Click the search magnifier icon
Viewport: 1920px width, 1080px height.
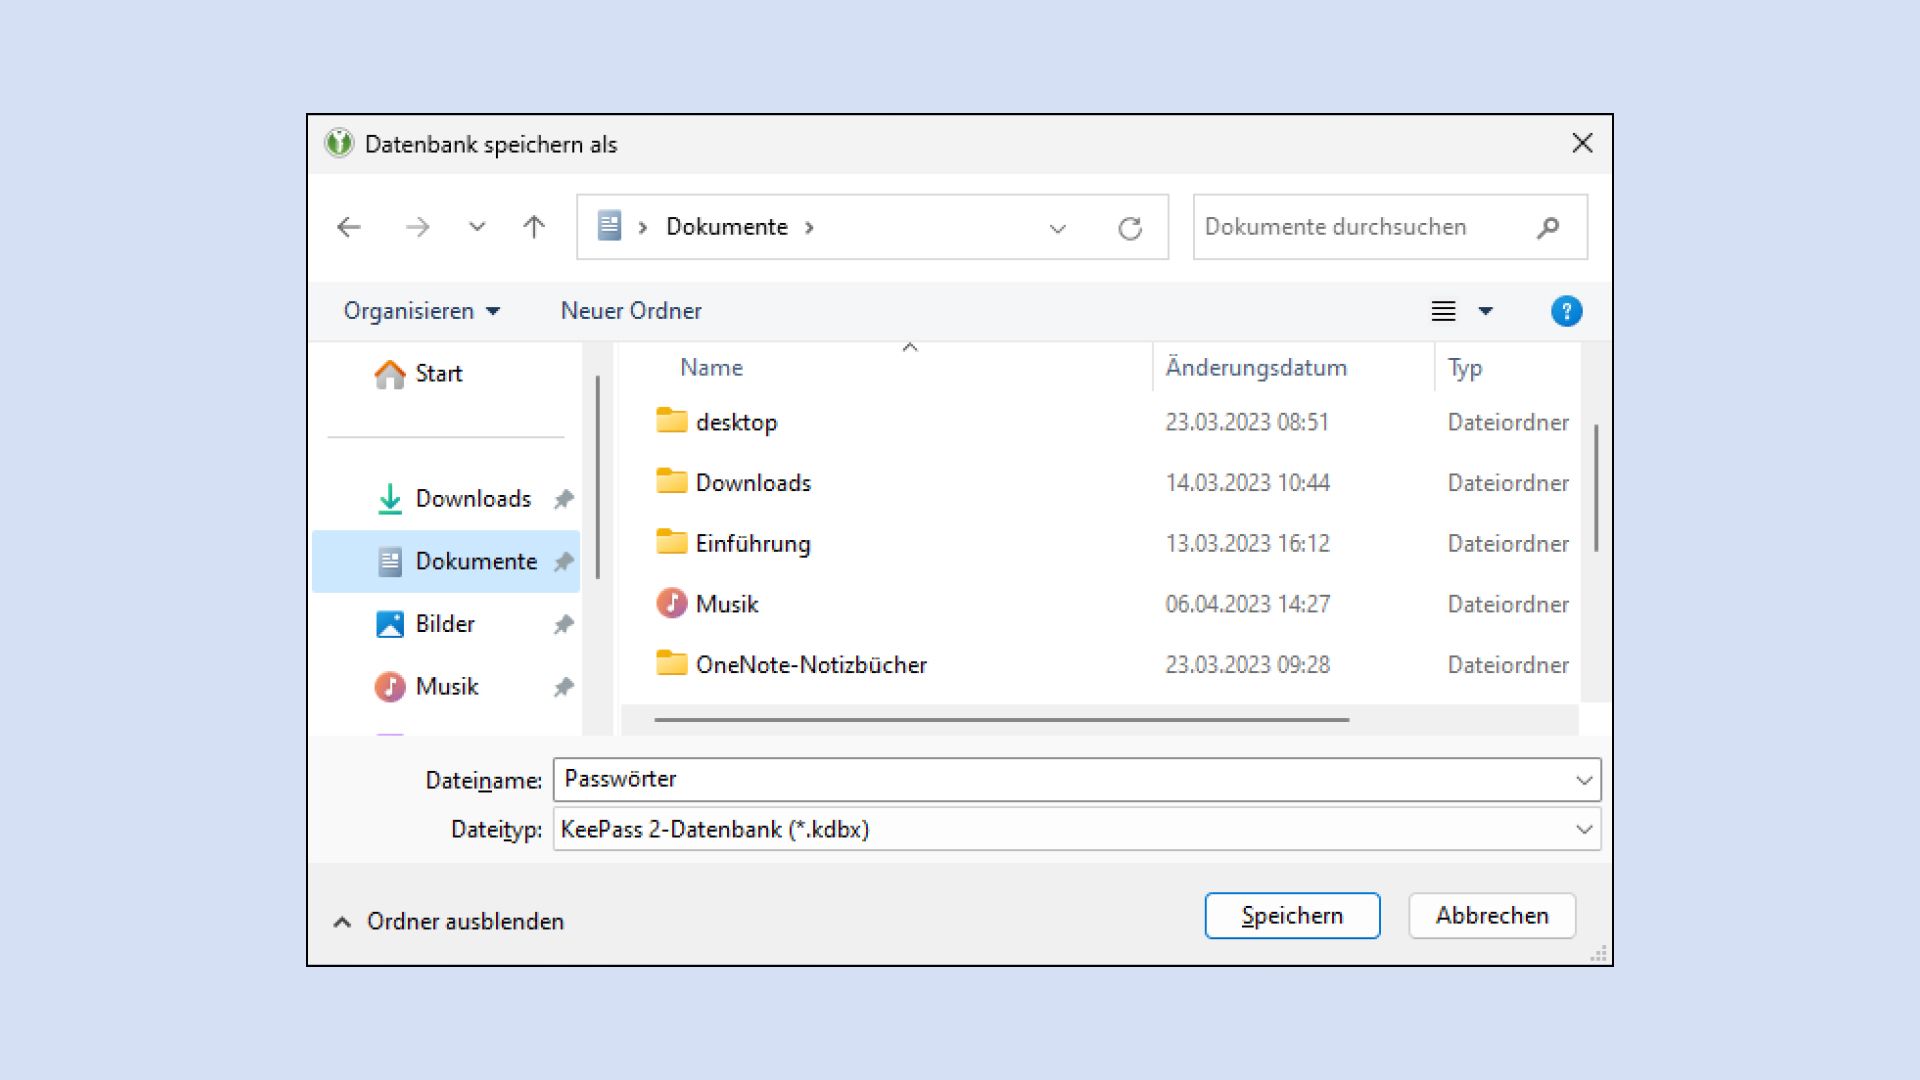1547,227
